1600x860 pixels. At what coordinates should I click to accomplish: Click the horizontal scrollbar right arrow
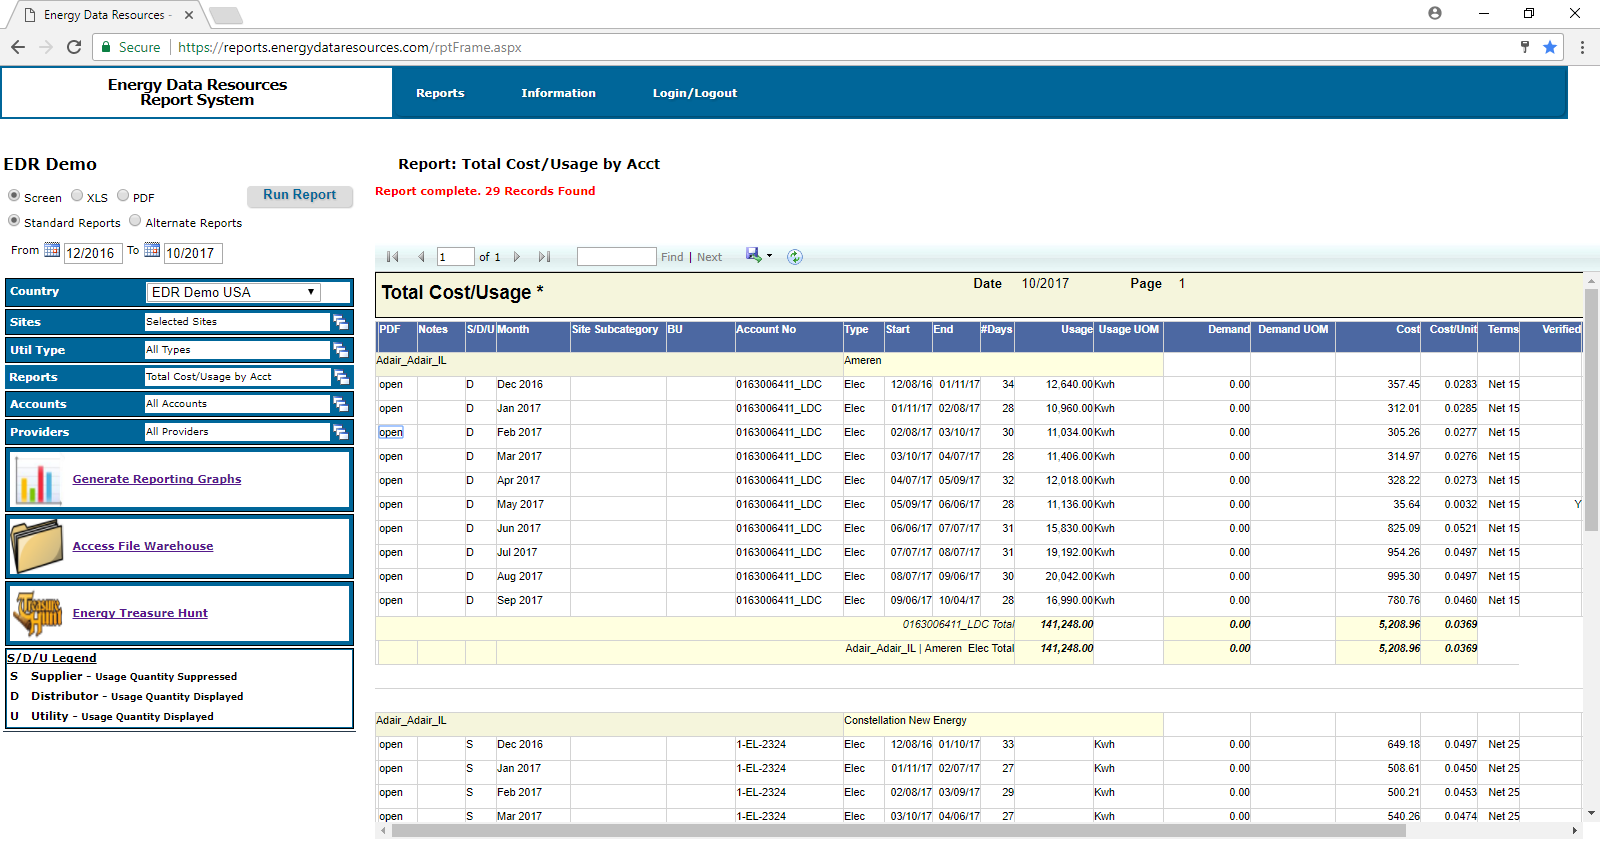pyautogui.click(x=1575, y=831)
